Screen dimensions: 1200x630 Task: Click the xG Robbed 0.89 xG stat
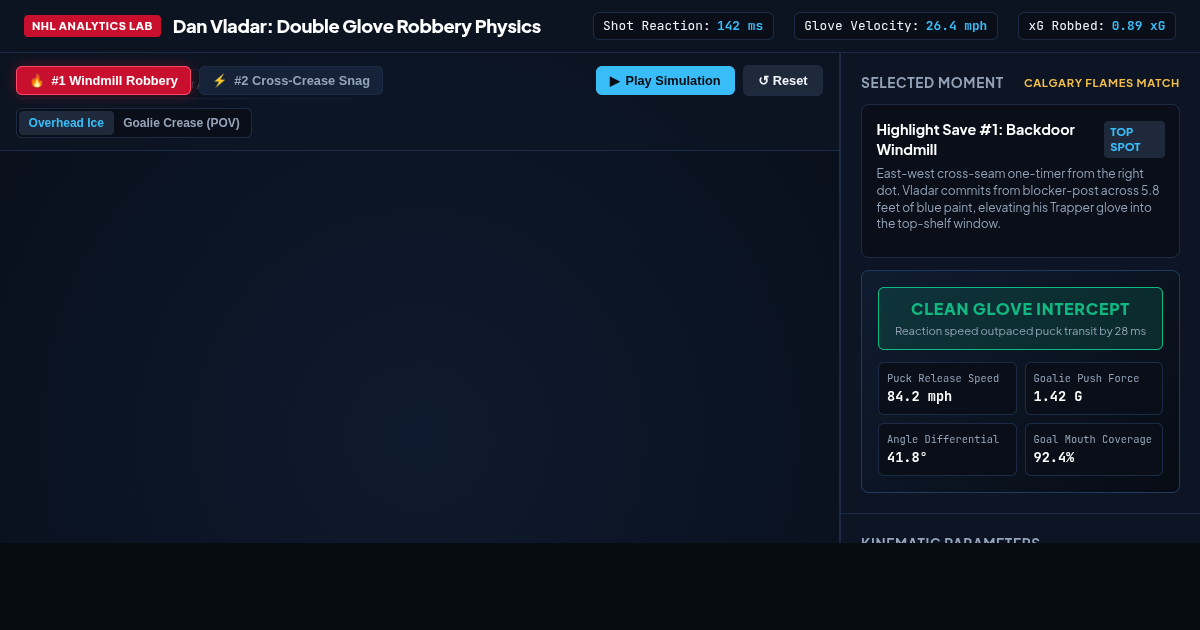1097,26
